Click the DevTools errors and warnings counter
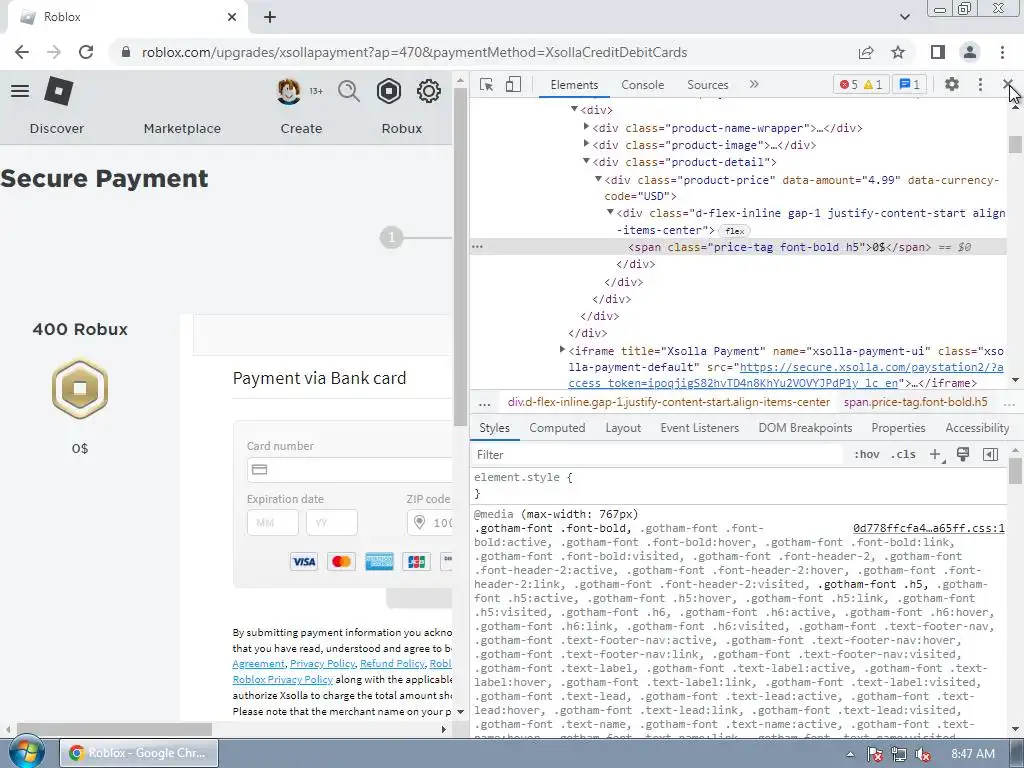Screen dimensions: 1024x768 [861, 84]
